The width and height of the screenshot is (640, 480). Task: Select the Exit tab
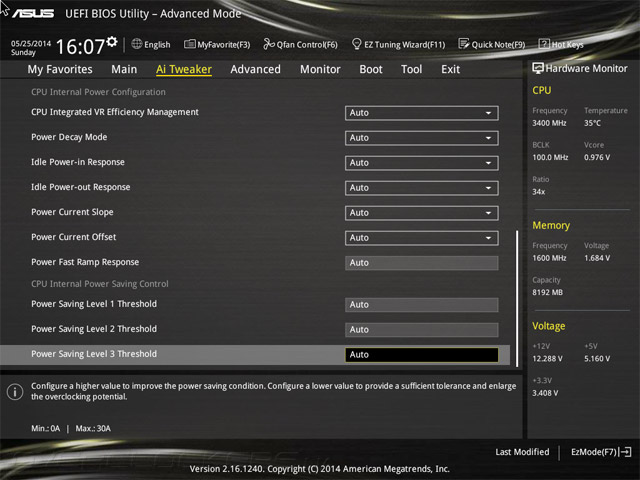[450, 69]
